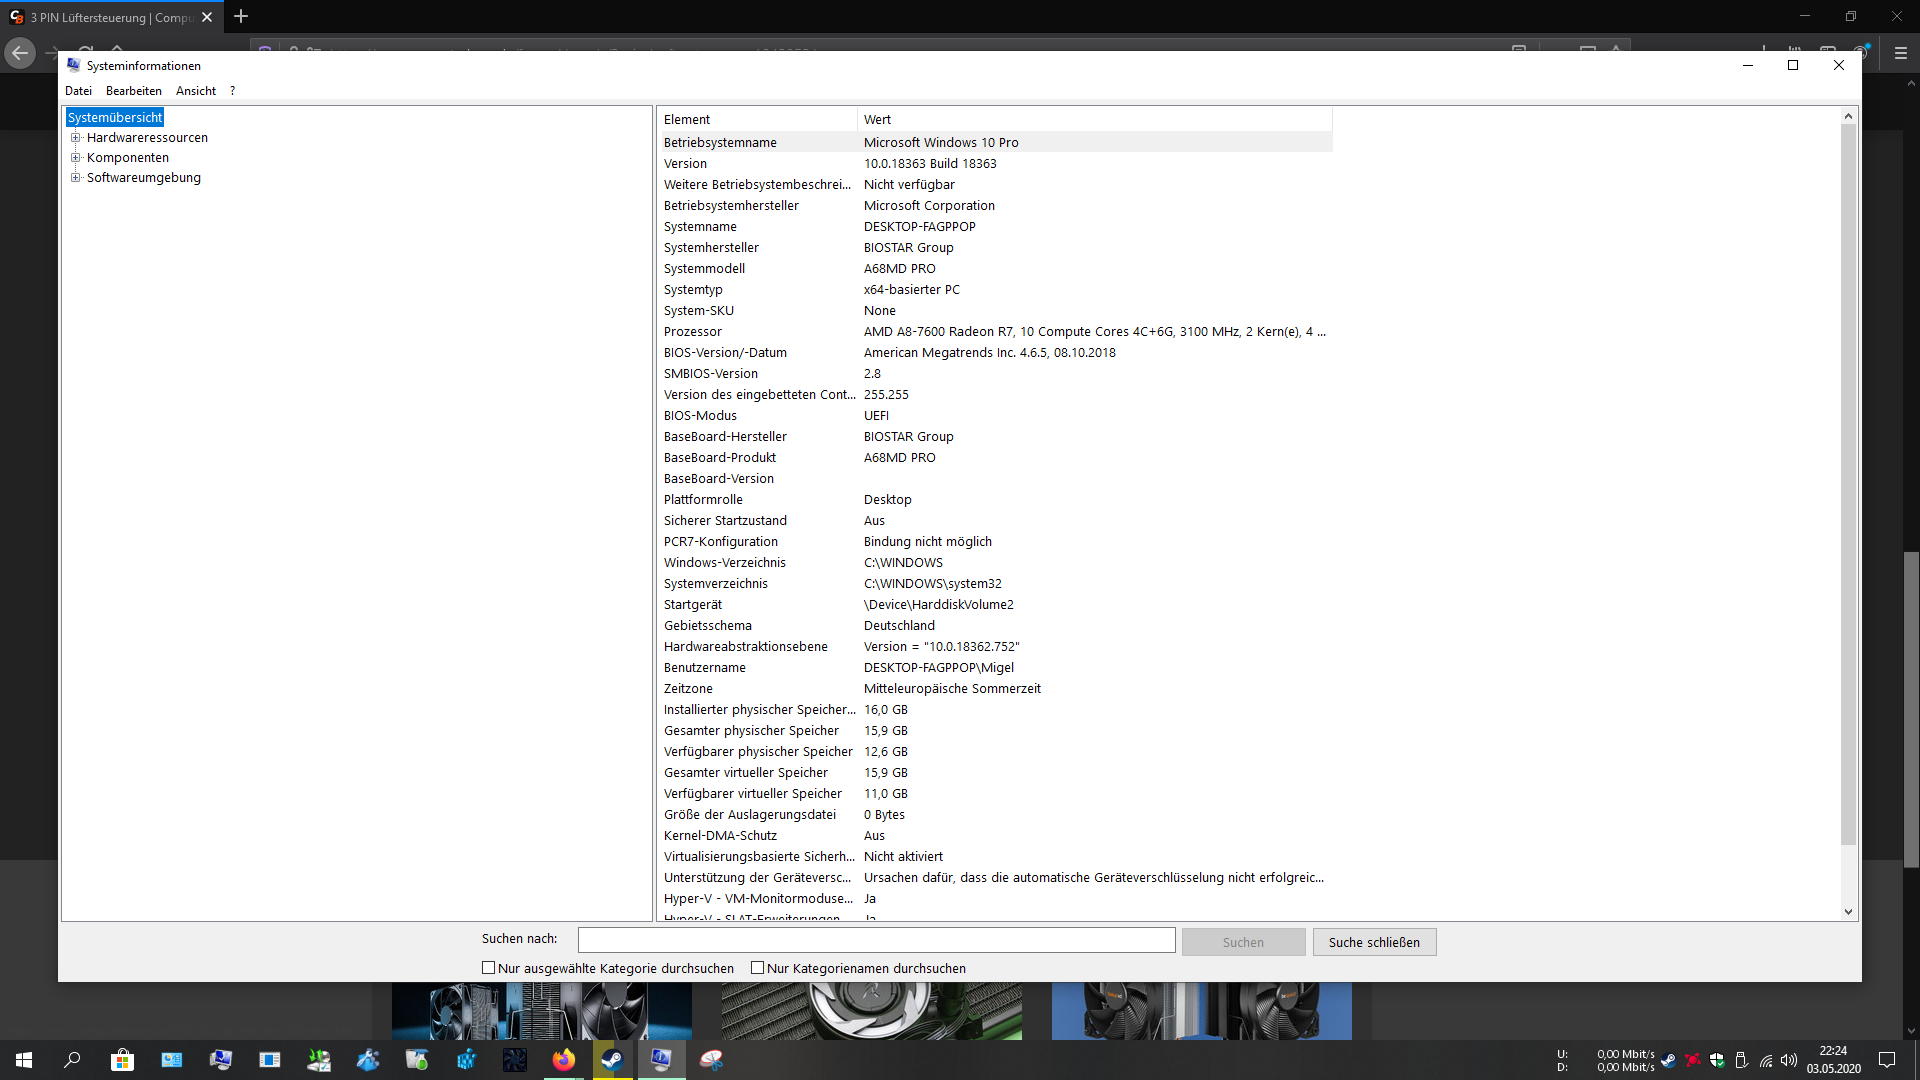Select the Zeitzone row

(x=995, y=689)
